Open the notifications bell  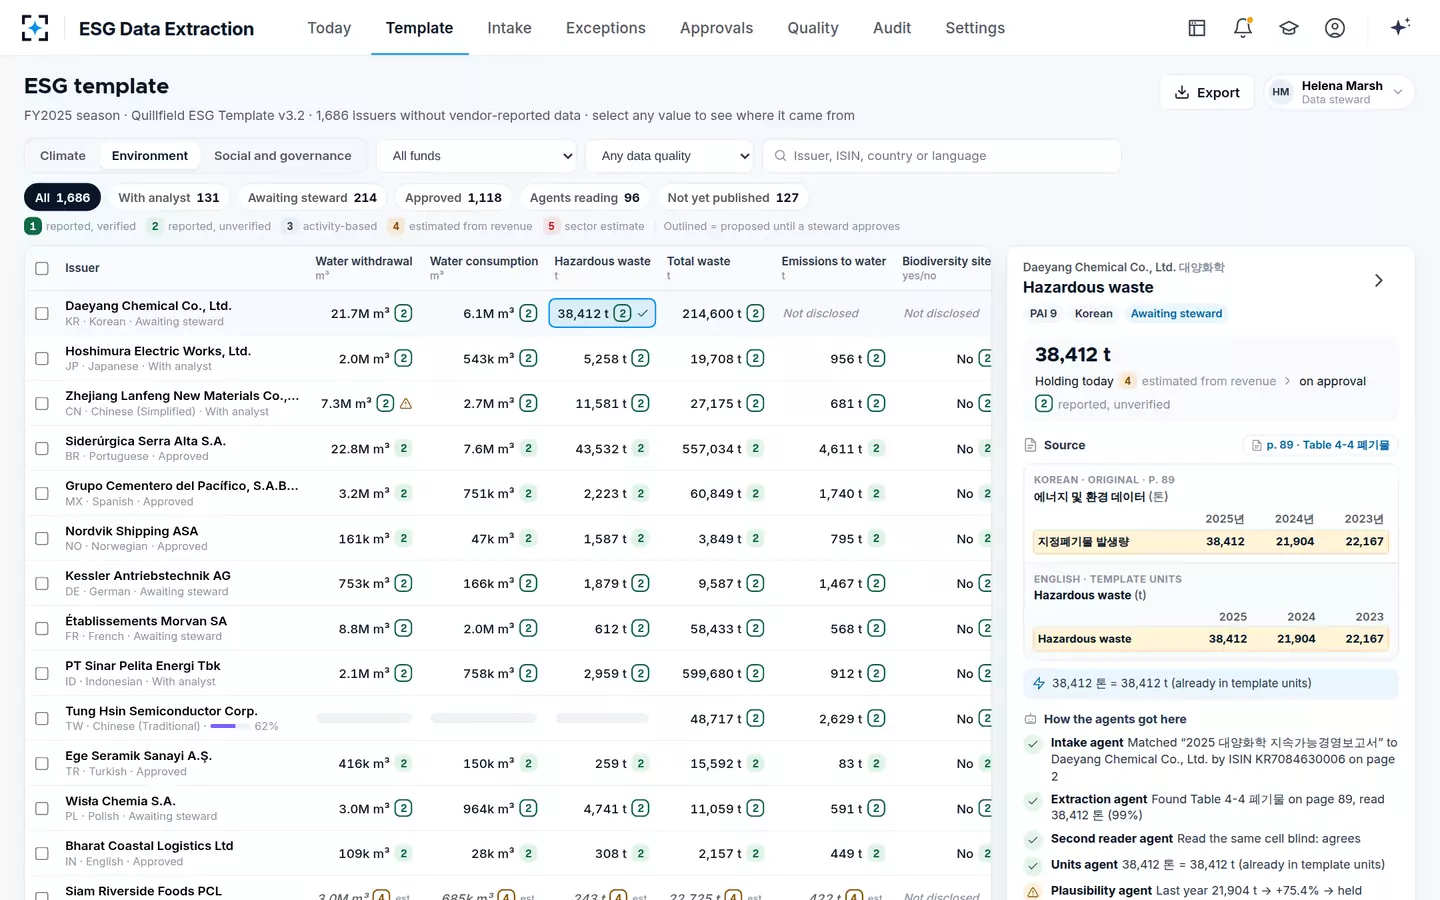click(x=1243, y=28)
